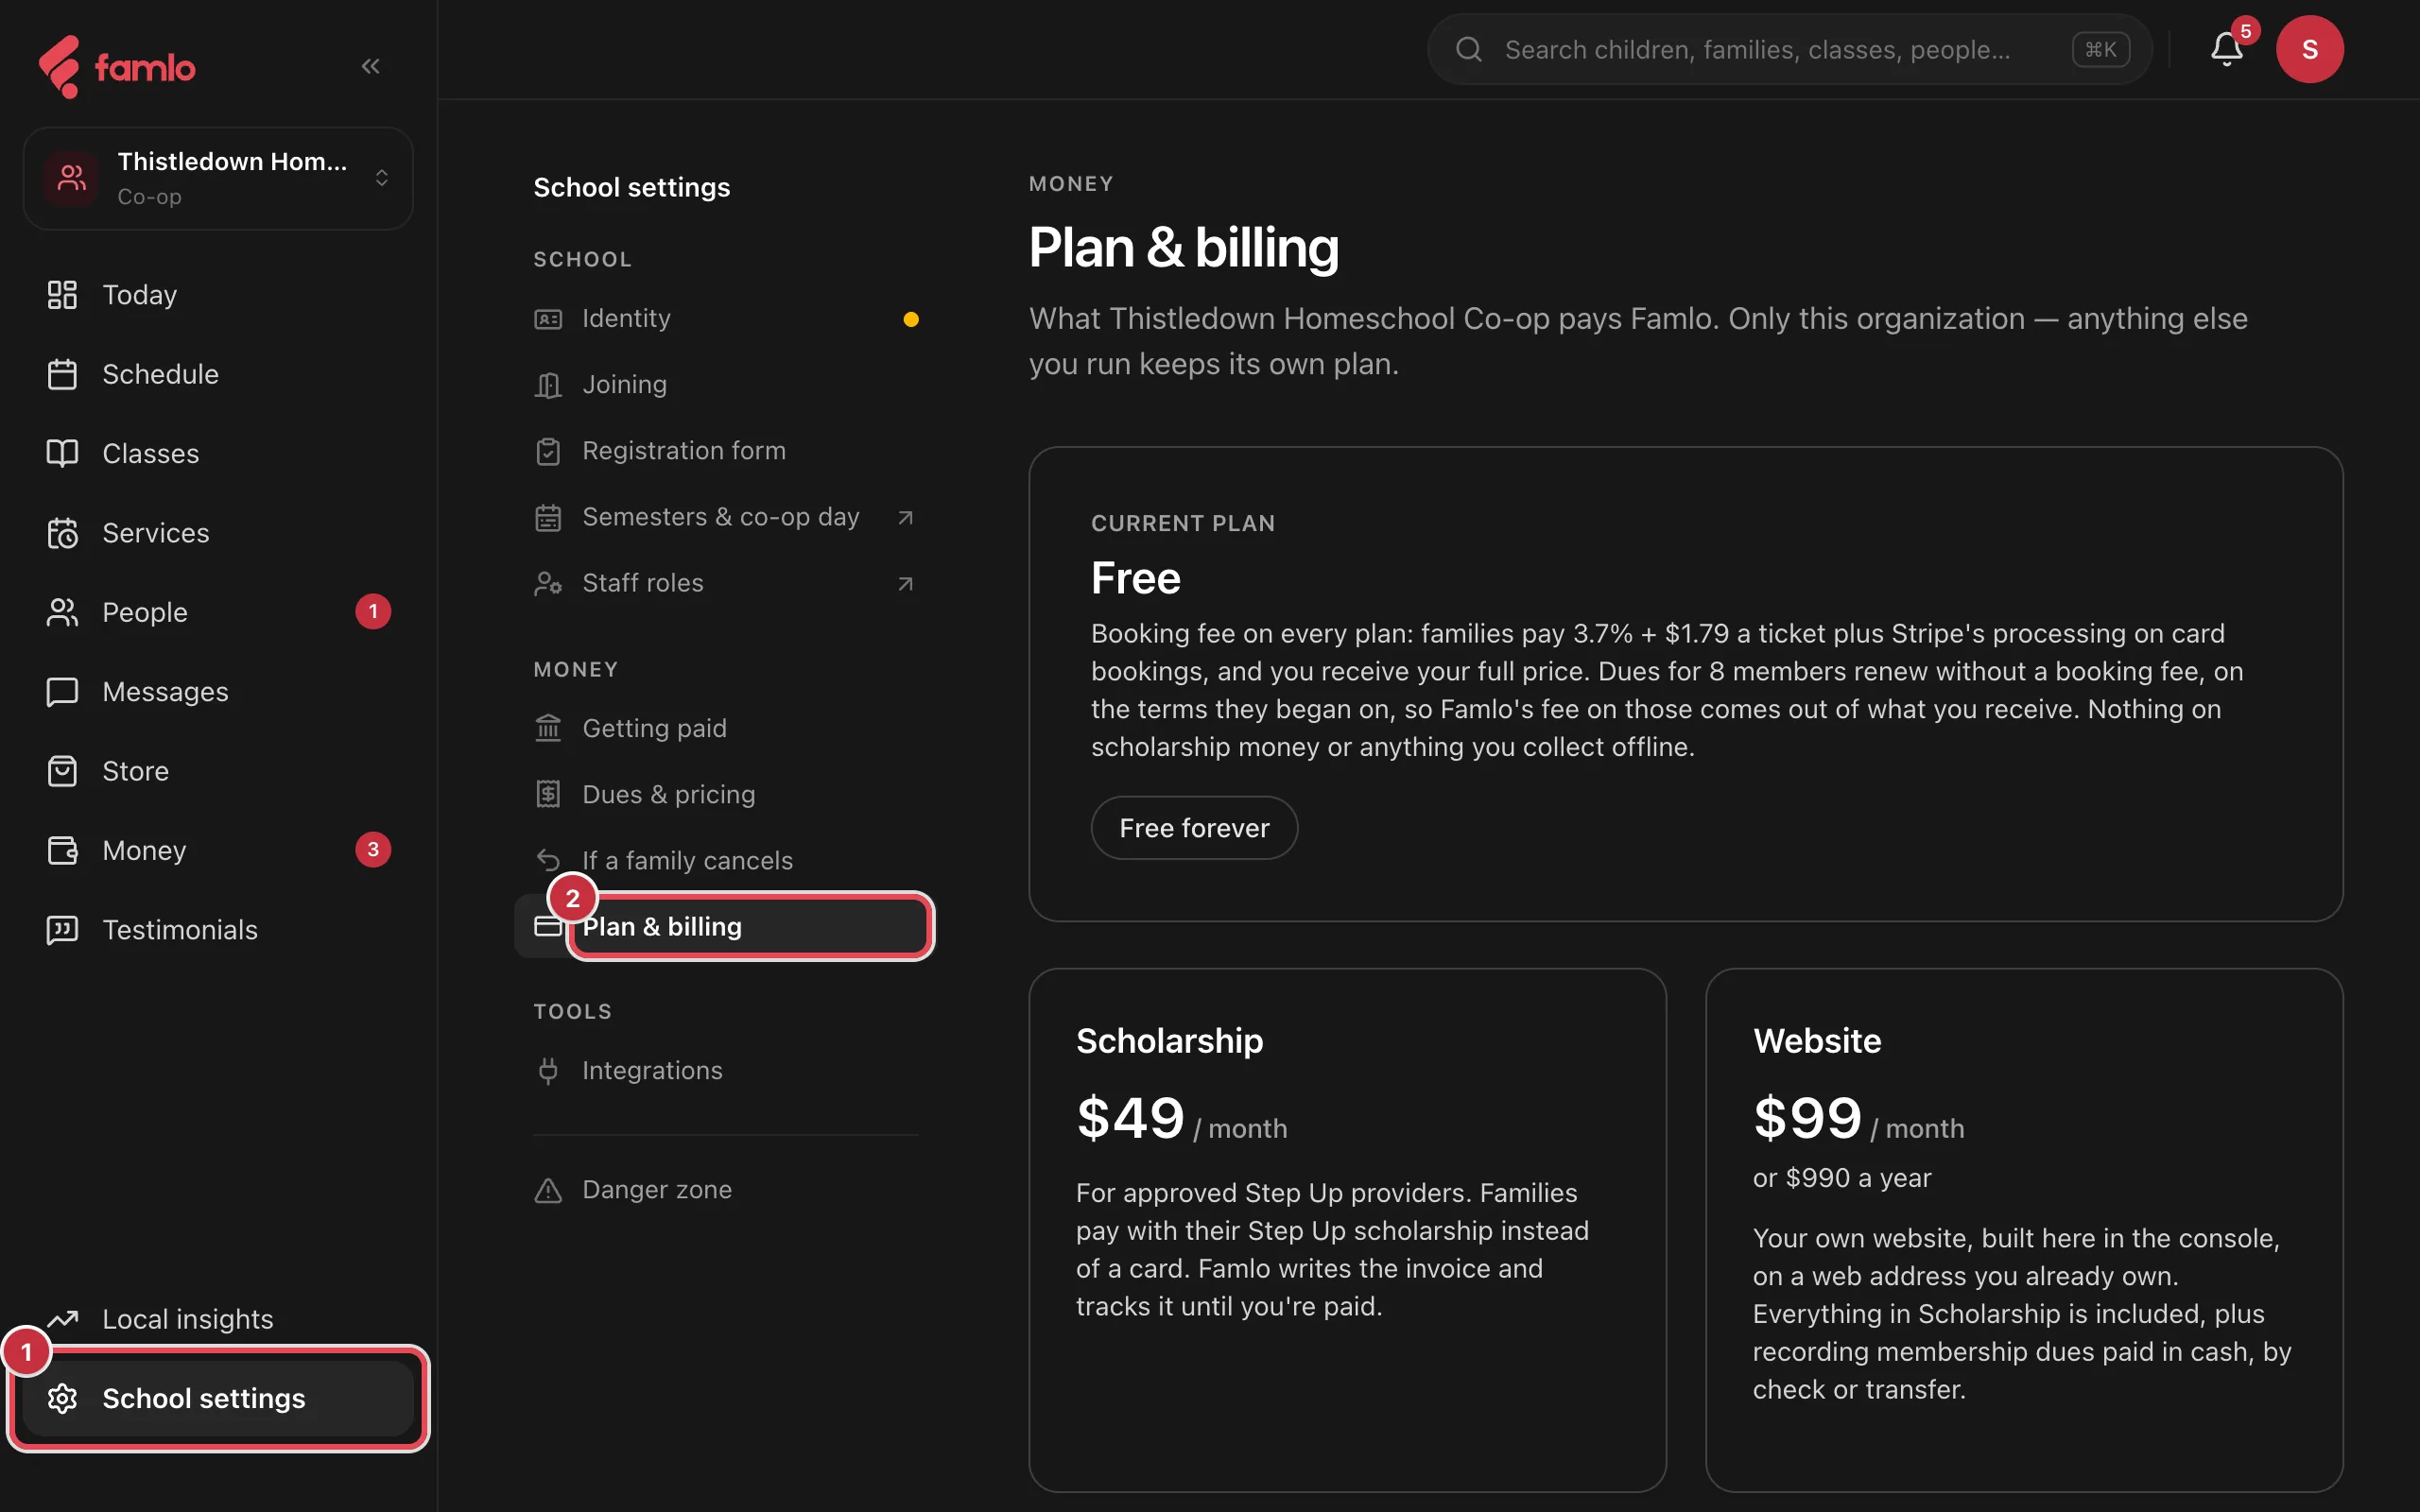Click the famlo logo

[x=117, y=66]
